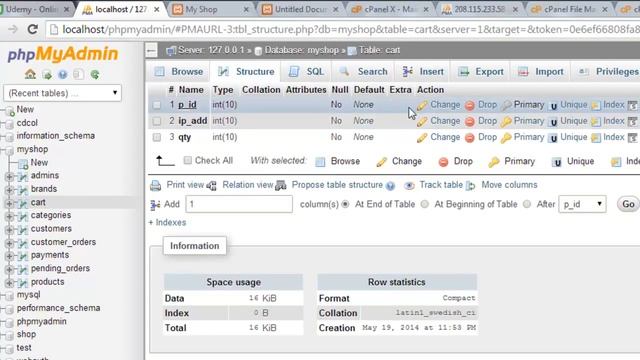Expand the Indexes link
The image size is (640, 360).
tap(167, 222)
